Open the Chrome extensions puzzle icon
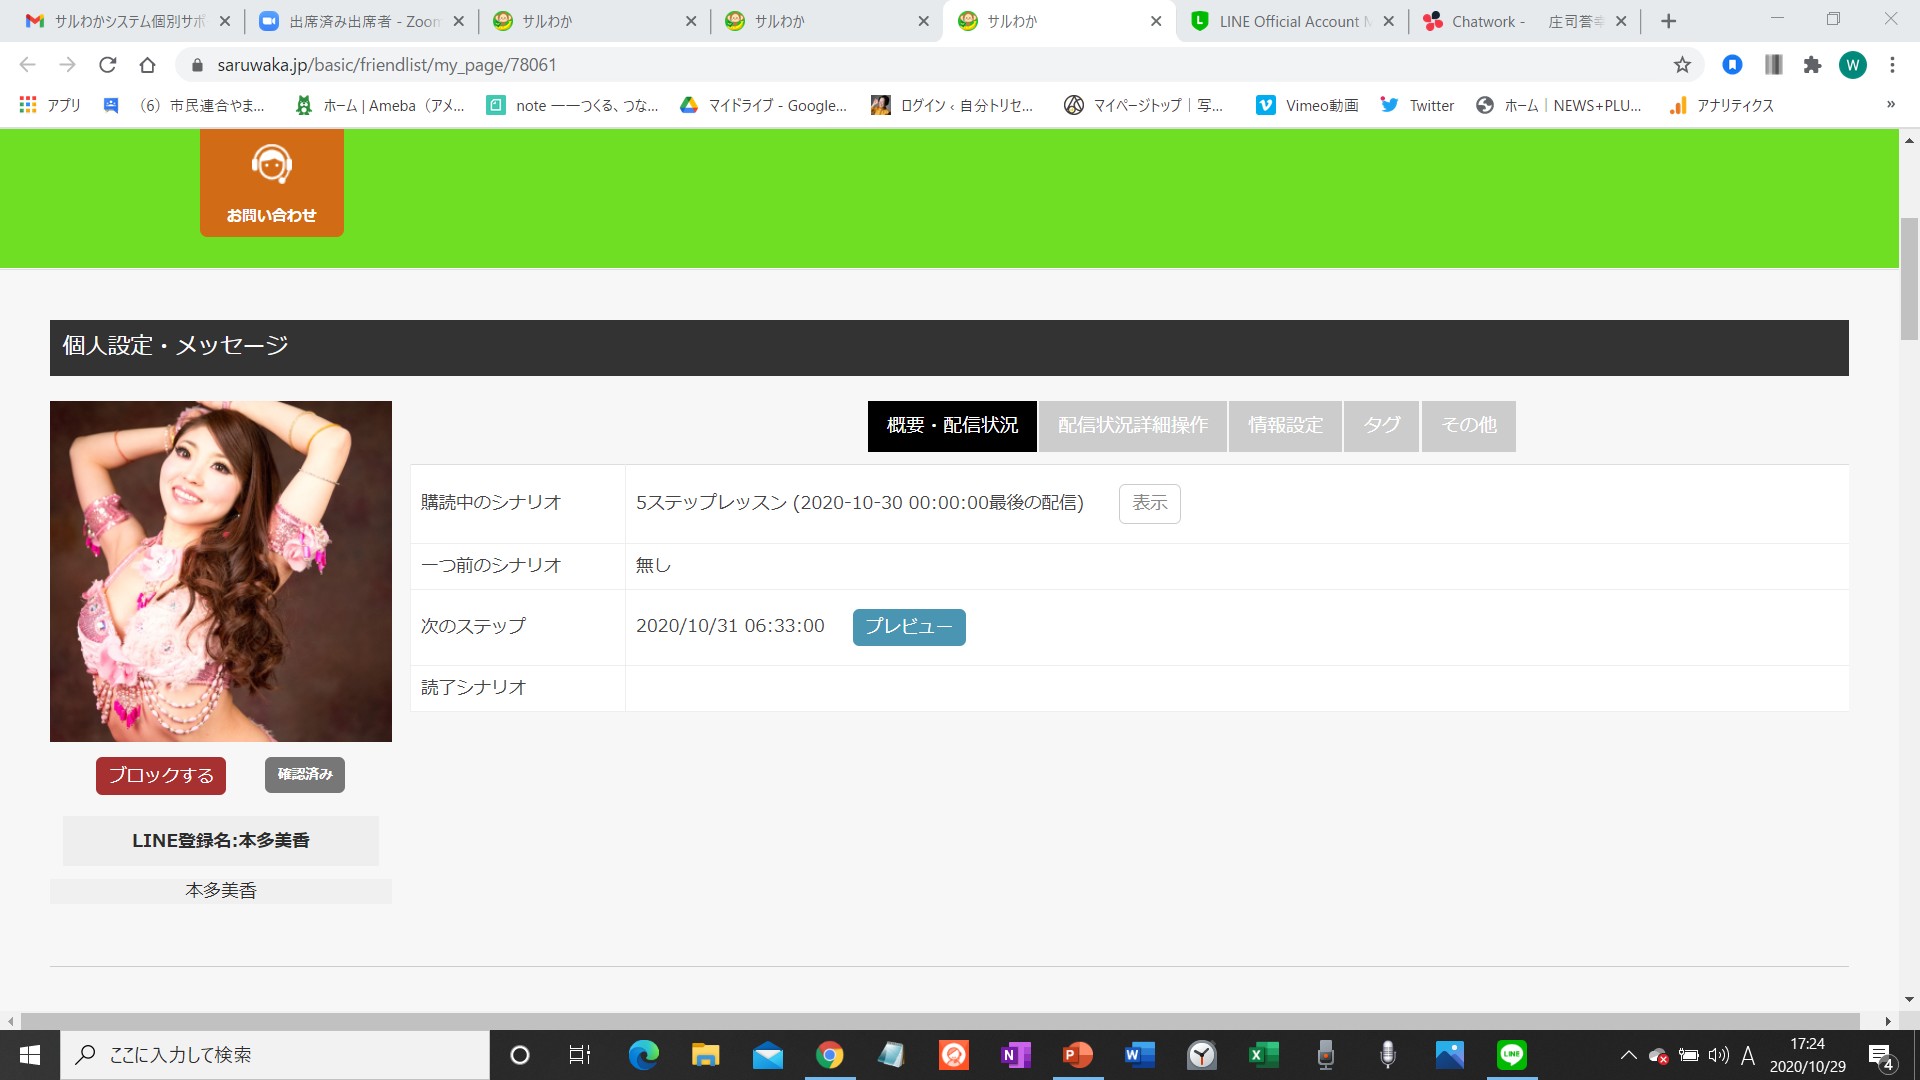 1812,65
